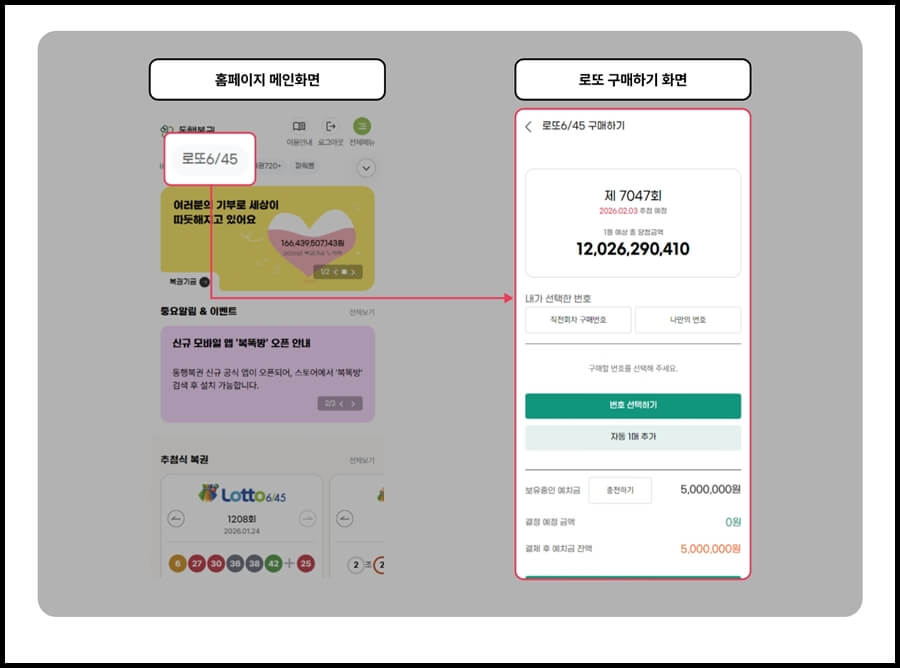Select the 로또6/45 category chip
Image resolution: width=900 pixels, height=668 pixels.
[x=210, y=159]
